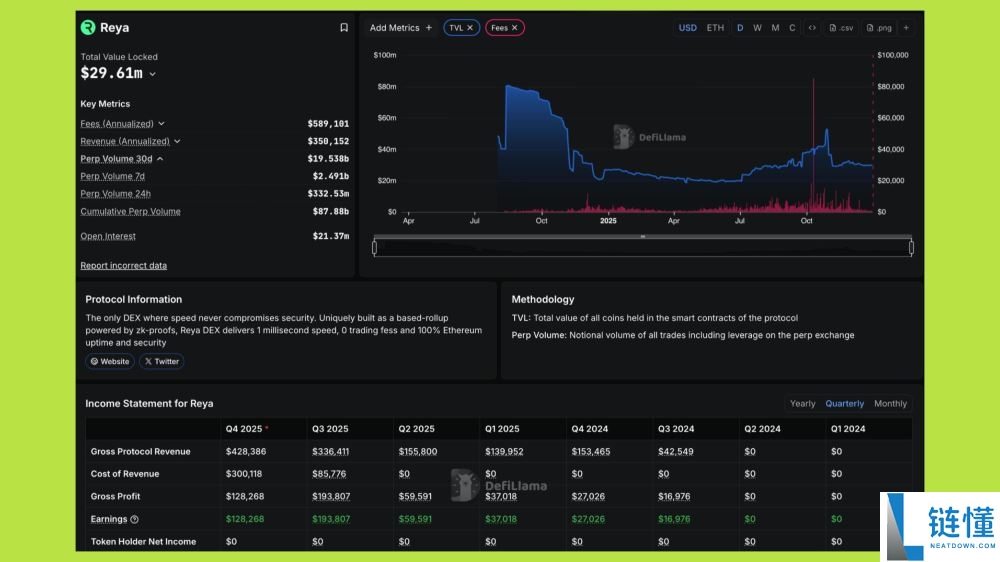The height and width of the screenshot is (562, 1000).
Task: Switch income statement to Monthly
Action: point(890,403)
